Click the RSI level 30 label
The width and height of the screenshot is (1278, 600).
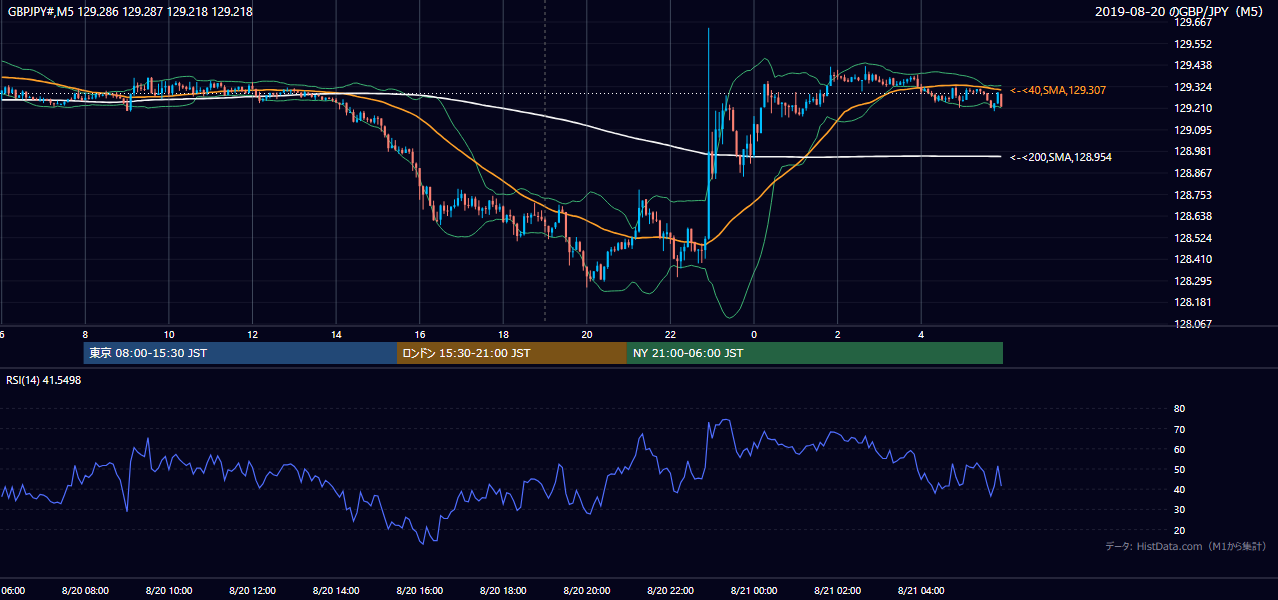[x=1179, y=510]
